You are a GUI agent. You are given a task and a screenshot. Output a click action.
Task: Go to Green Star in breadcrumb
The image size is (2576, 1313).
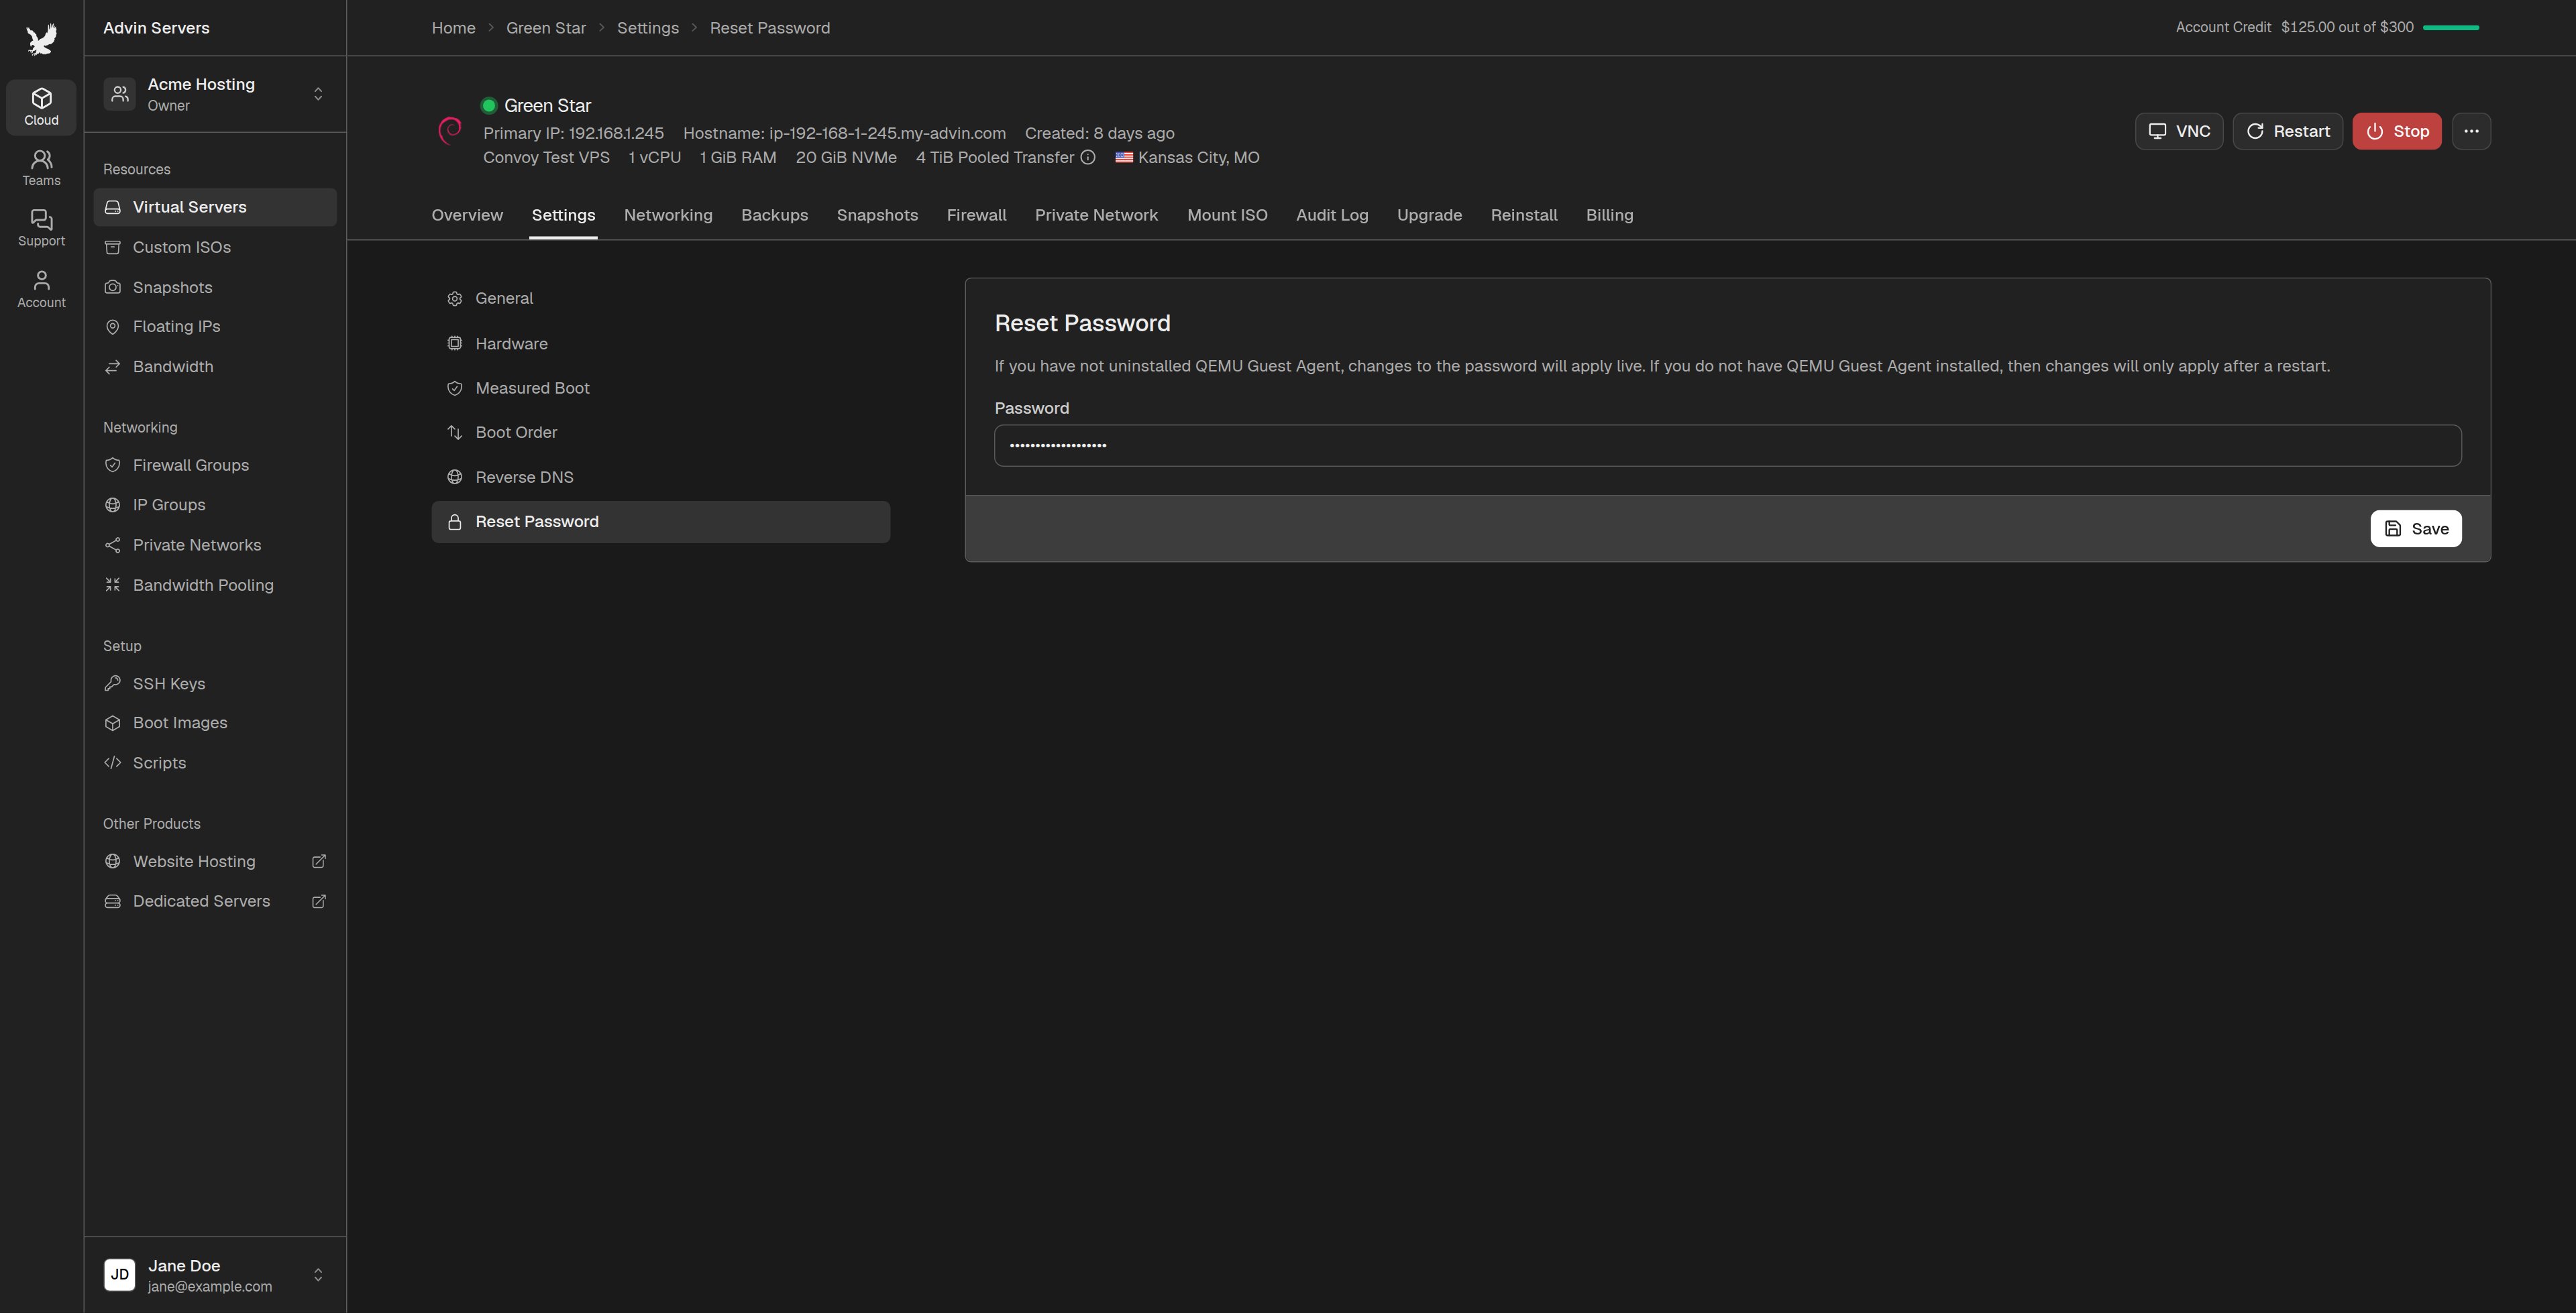coord(545,28)
